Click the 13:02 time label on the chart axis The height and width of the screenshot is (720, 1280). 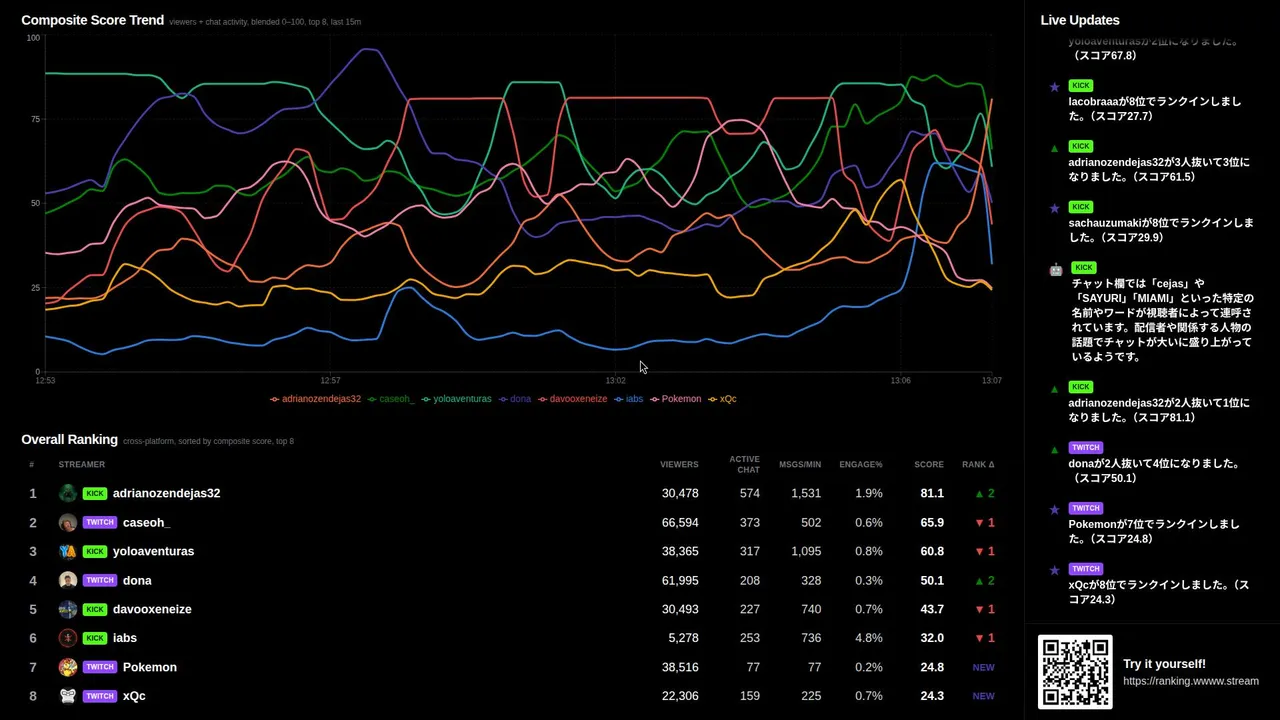[x=616, y=381]
